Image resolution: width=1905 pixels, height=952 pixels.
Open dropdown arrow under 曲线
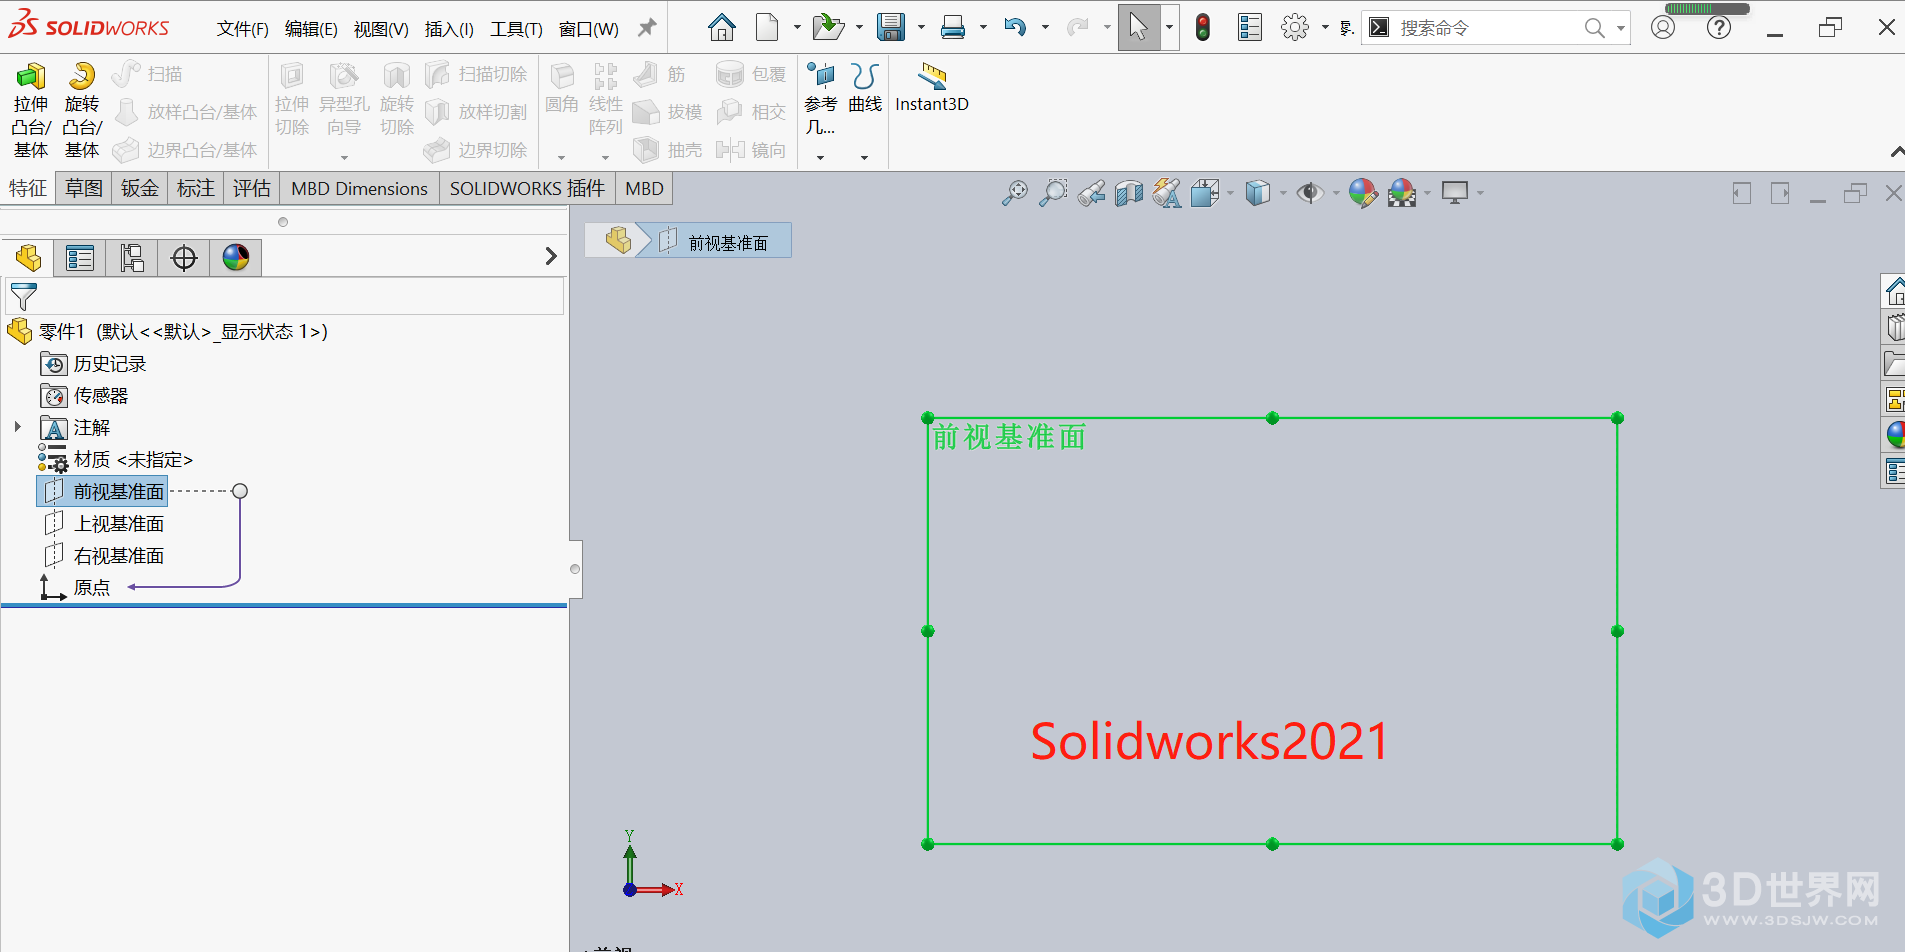(864, 157)
